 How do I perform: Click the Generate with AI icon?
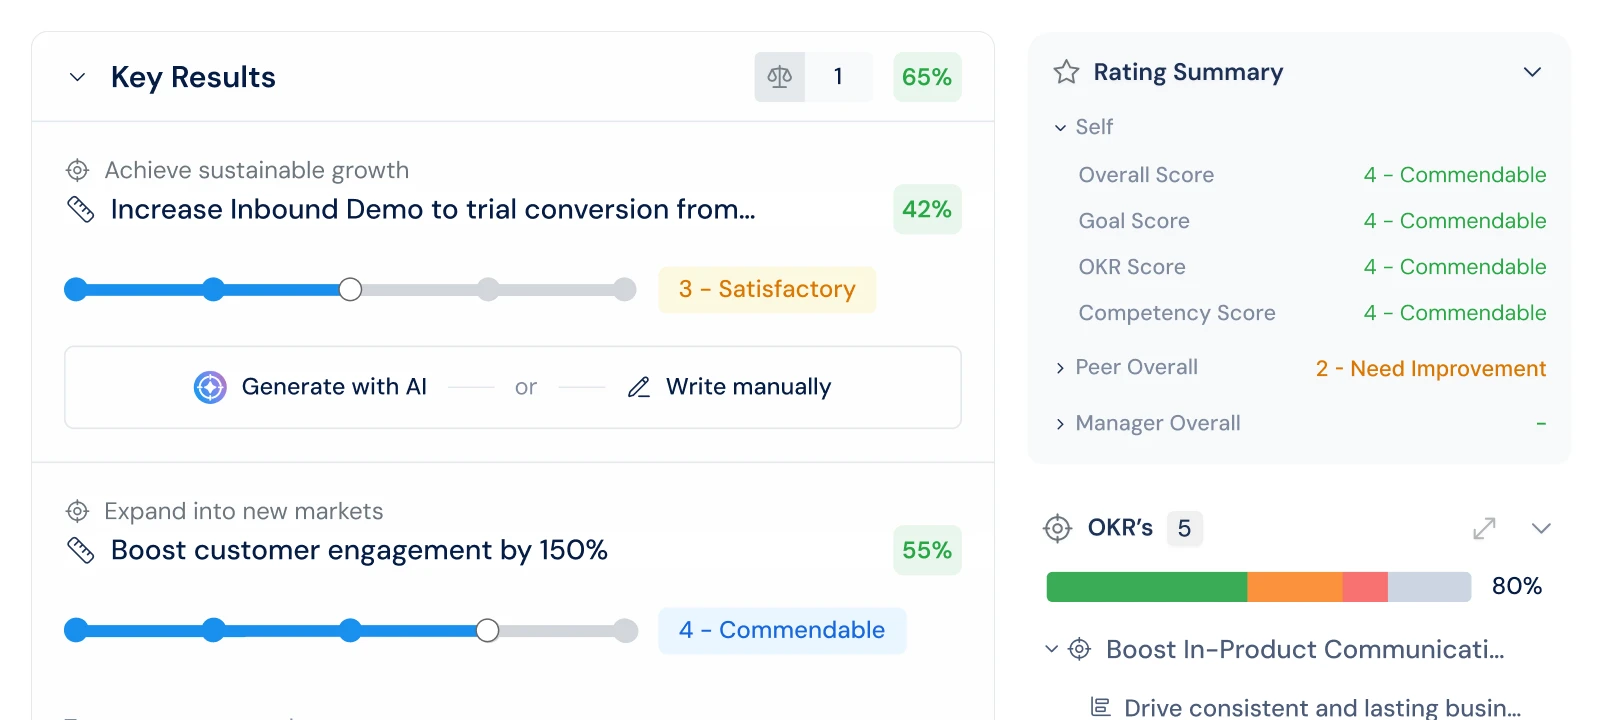pos(210,387)
